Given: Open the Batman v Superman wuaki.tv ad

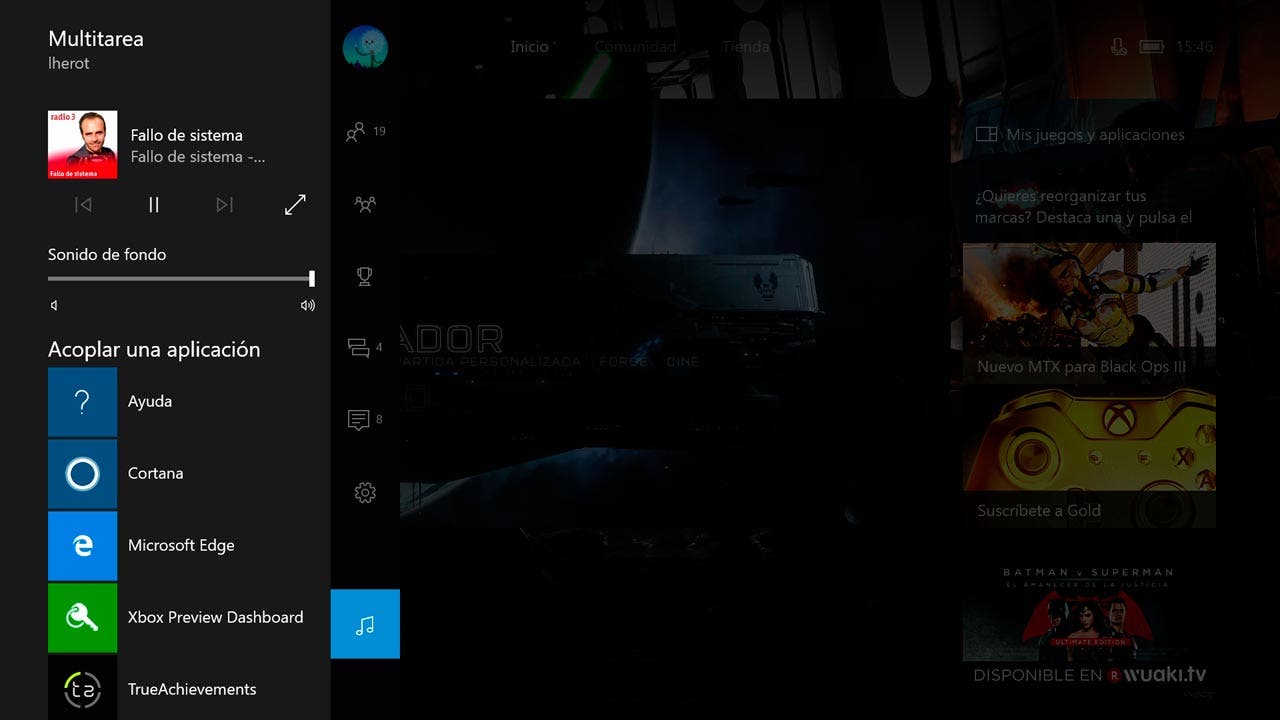Looking at the screenshot, I should pos(1089,622).
